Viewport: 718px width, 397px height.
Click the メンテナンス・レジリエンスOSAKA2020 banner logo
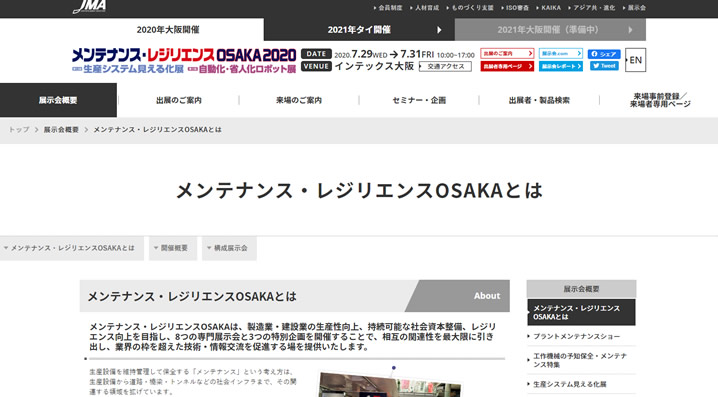tap(184, 61)
